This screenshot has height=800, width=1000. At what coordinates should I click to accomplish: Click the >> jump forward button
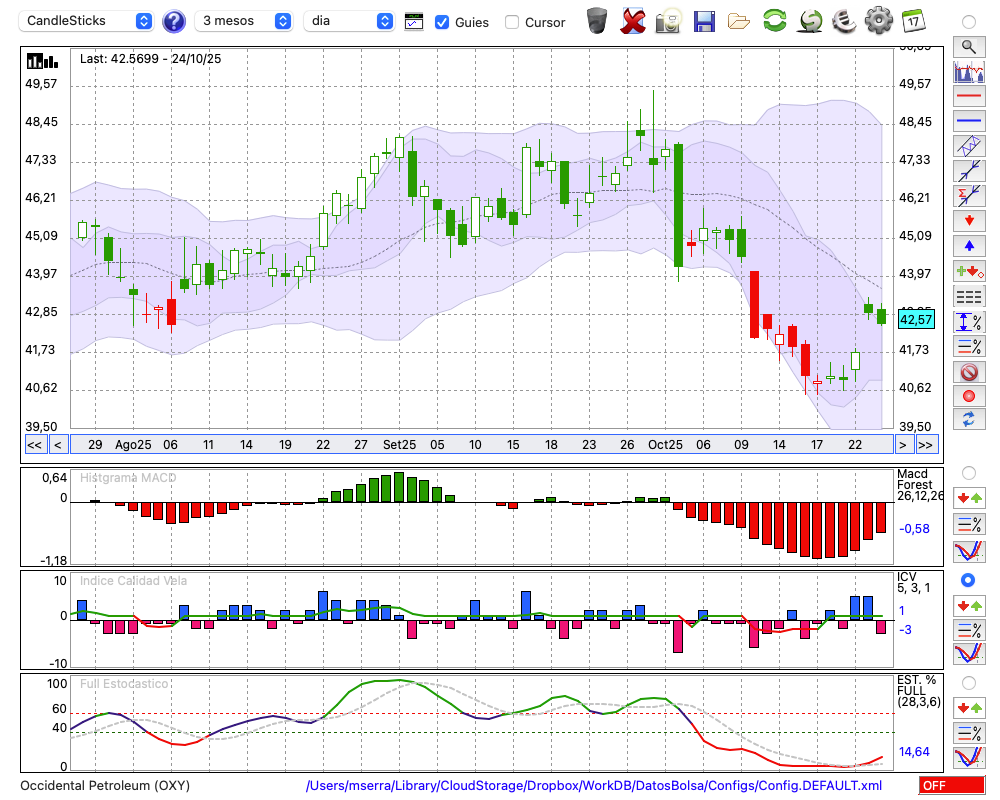[925, 445]
